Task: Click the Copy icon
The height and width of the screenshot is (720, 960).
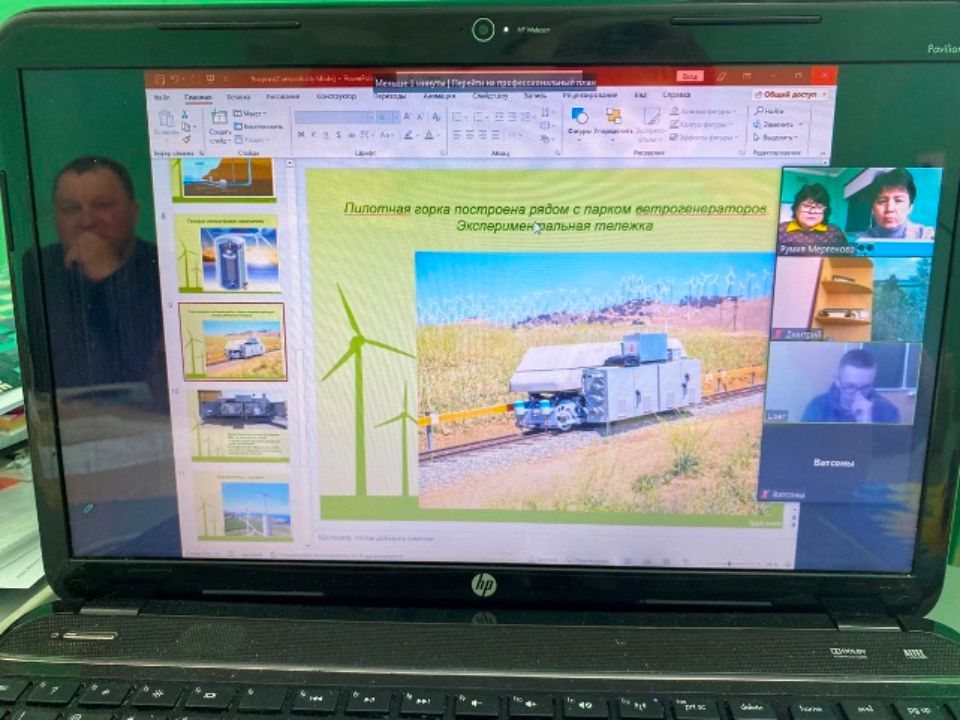Action: [186, 127]
